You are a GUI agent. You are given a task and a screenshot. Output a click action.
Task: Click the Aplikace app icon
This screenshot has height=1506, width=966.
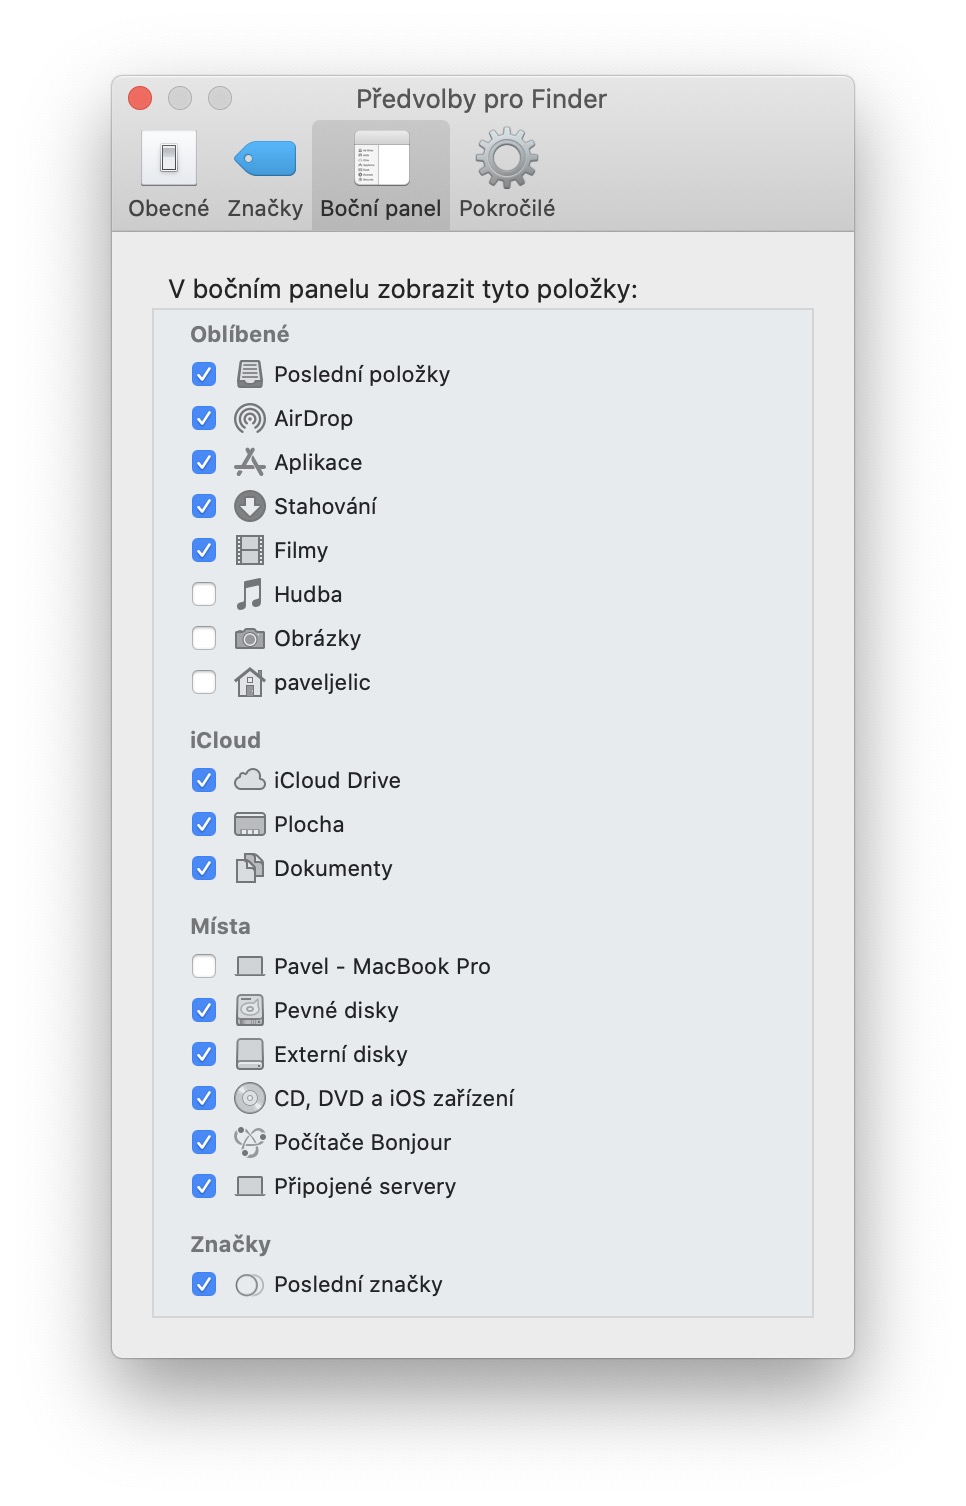click(x=249, y=462)
